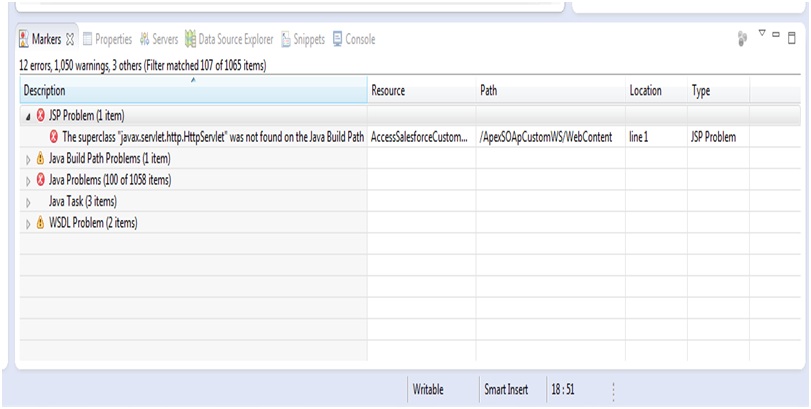Select the JSP Problem (1 item) row
This screenshot has width=811, height=409.
pos(410,115)
